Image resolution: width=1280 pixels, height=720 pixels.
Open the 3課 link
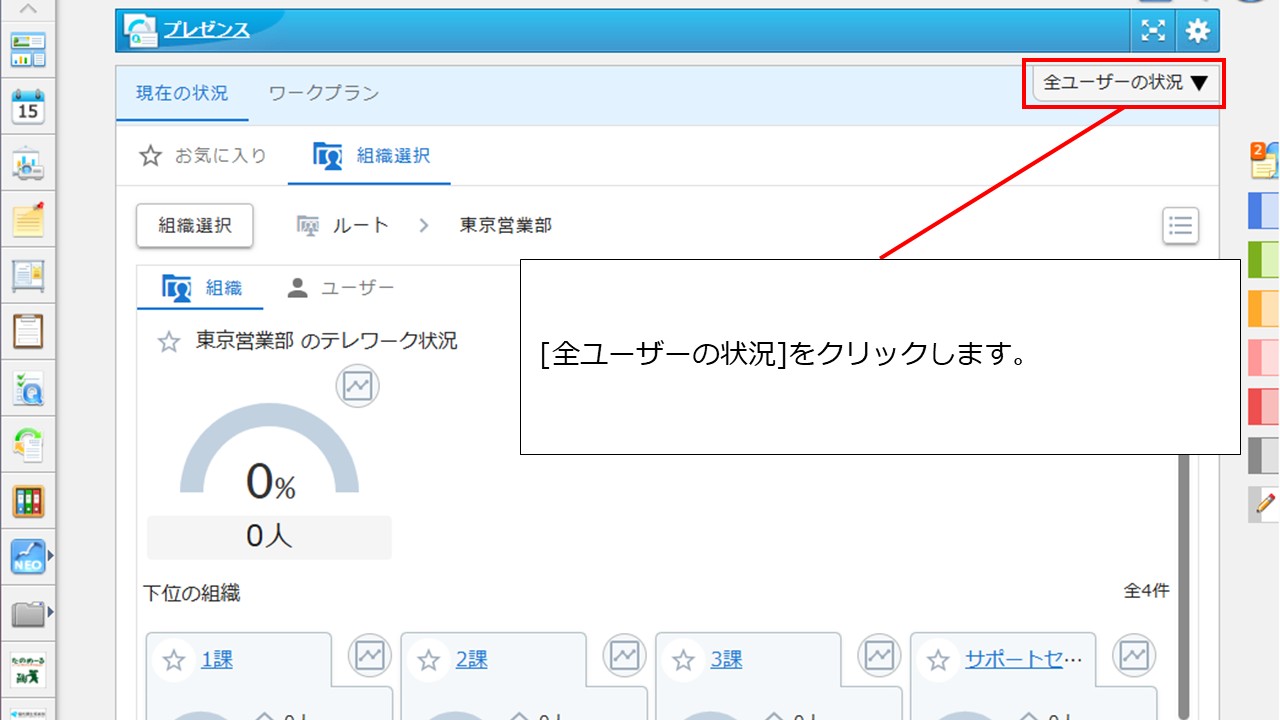point(727,659)
